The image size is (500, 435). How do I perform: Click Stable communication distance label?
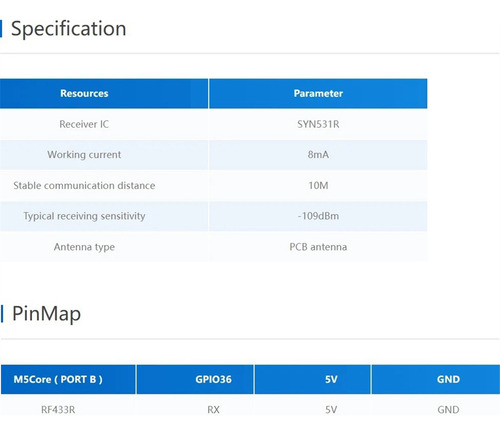coord(84,185)
